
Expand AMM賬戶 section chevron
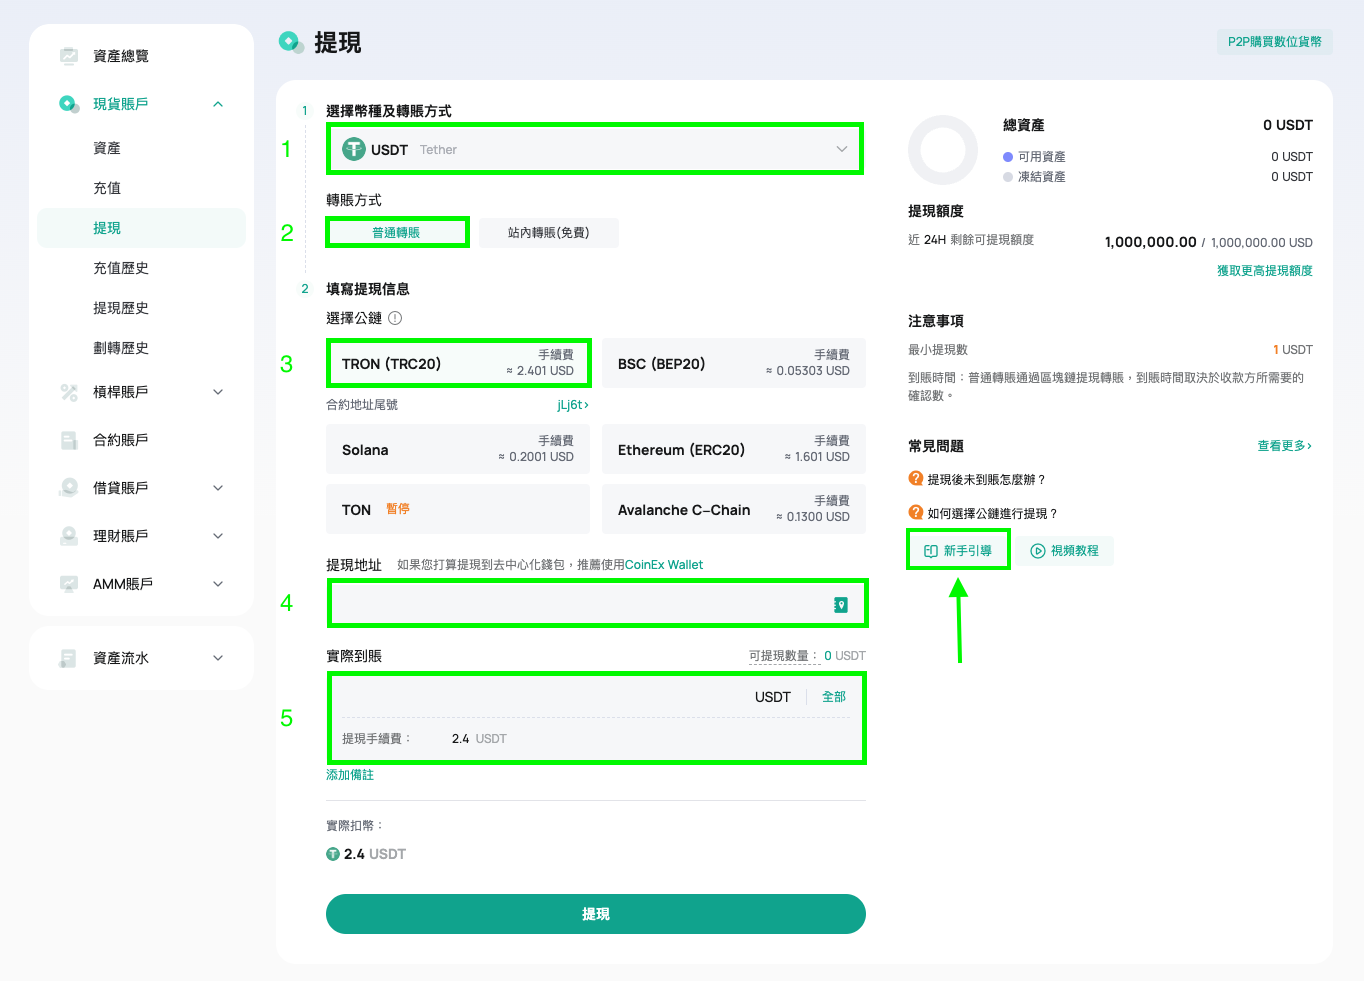click(x=218, y=584)
